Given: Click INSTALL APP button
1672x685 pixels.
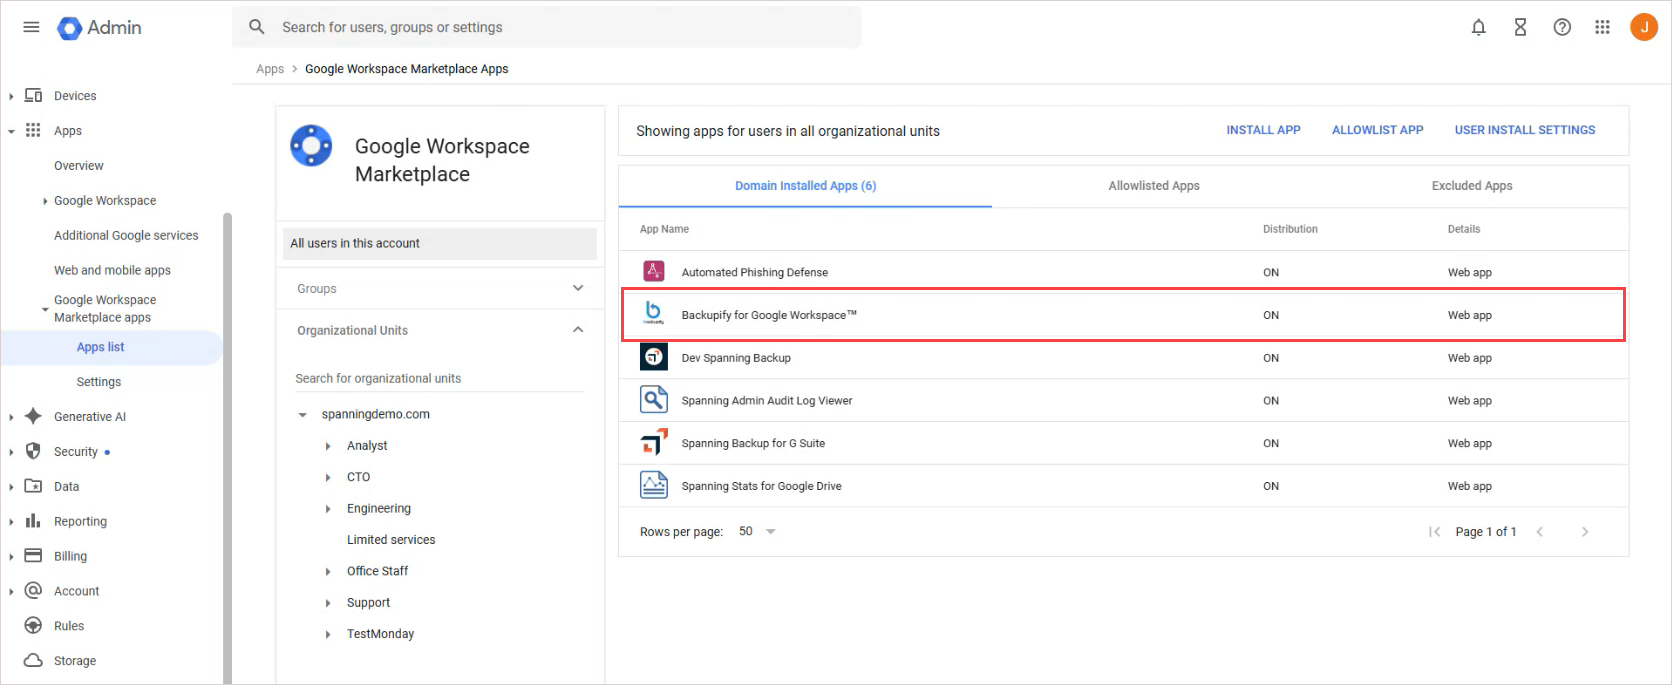Looking at the screenshot, I should [1264, 130].
